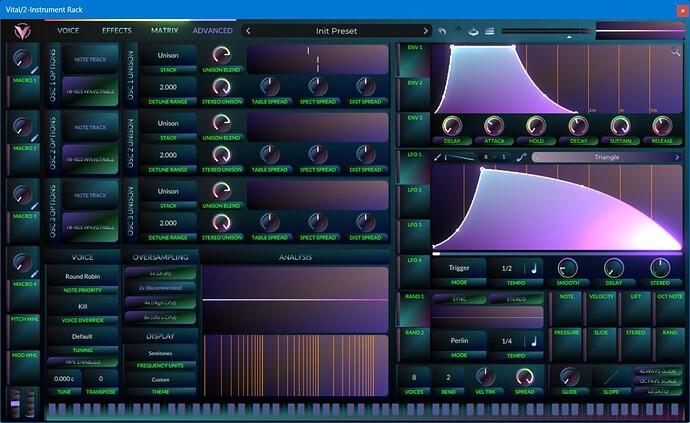Open Kill voice override dropdown
This screenshot has height=423, width=690.
pos(82,306)
